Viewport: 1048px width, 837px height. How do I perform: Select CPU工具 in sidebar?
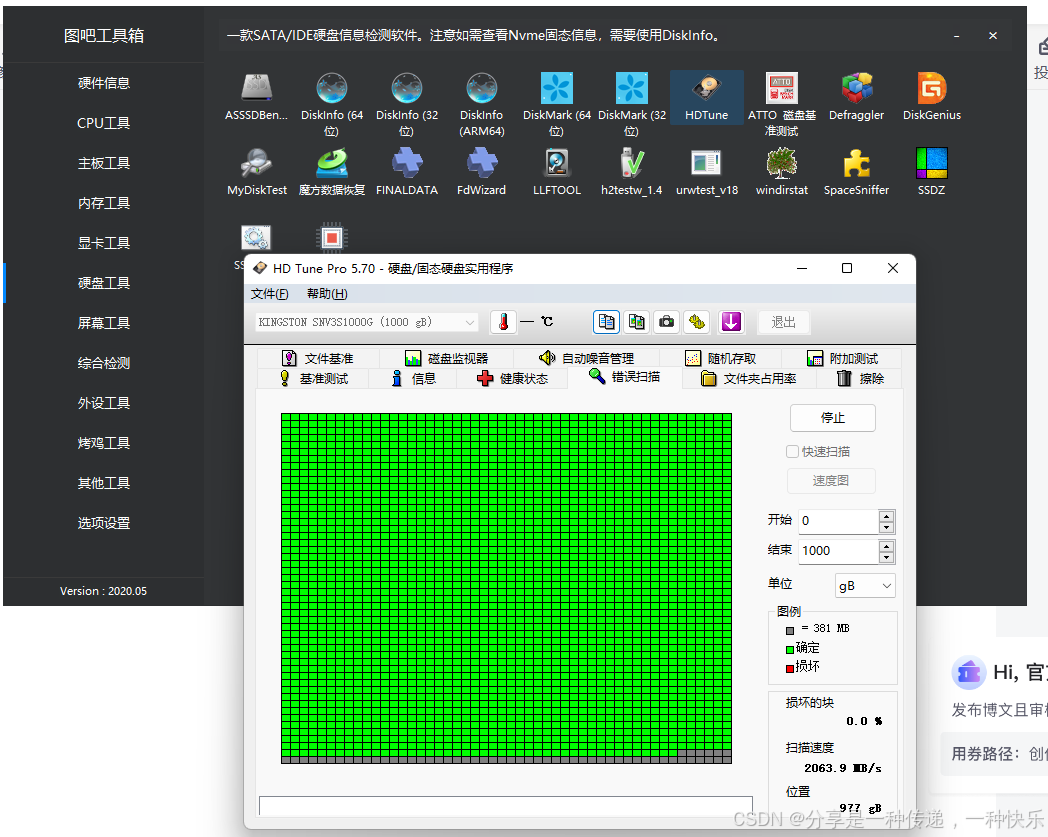click(x=104, y=123)
